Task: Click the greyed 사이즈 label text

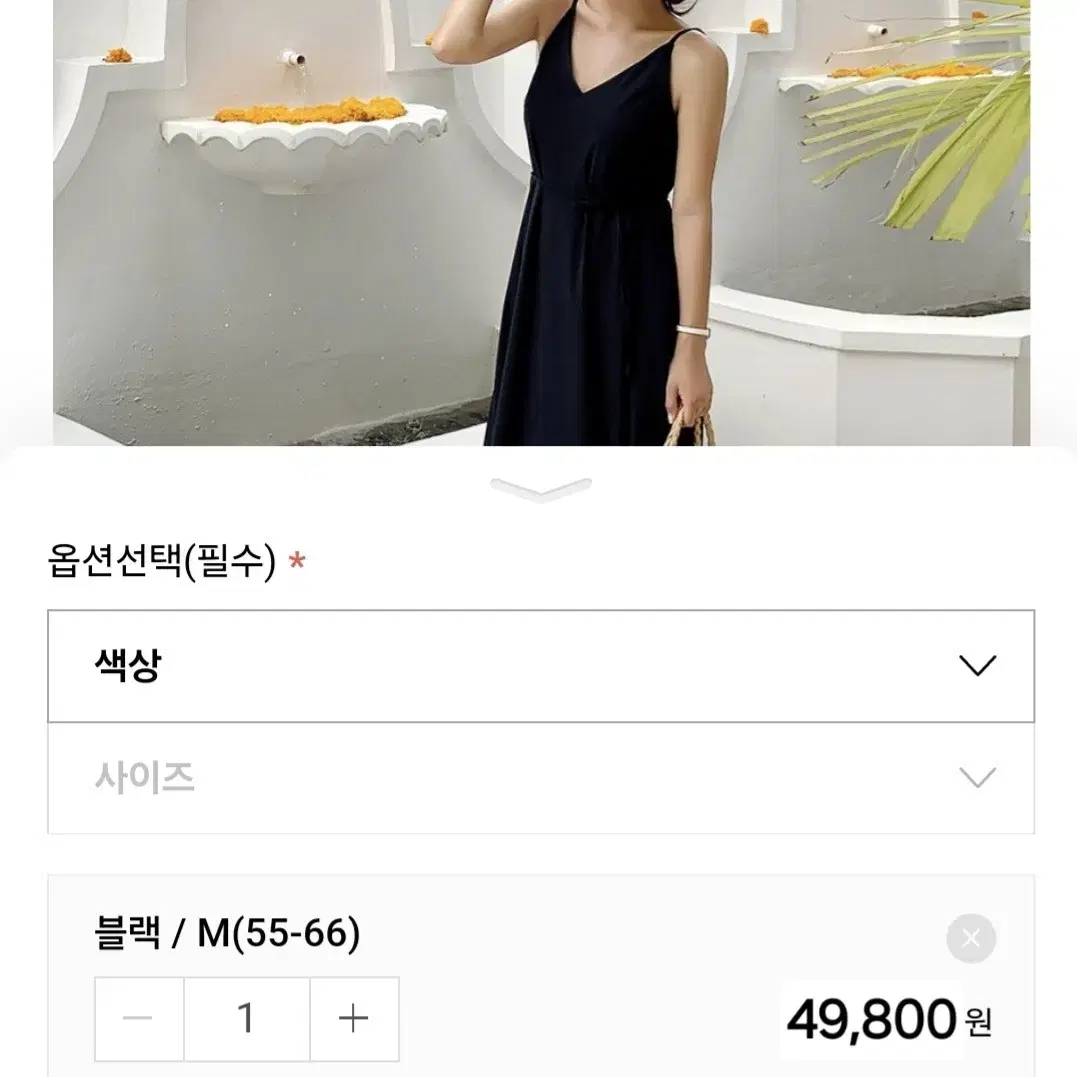Action: point(145,778)
